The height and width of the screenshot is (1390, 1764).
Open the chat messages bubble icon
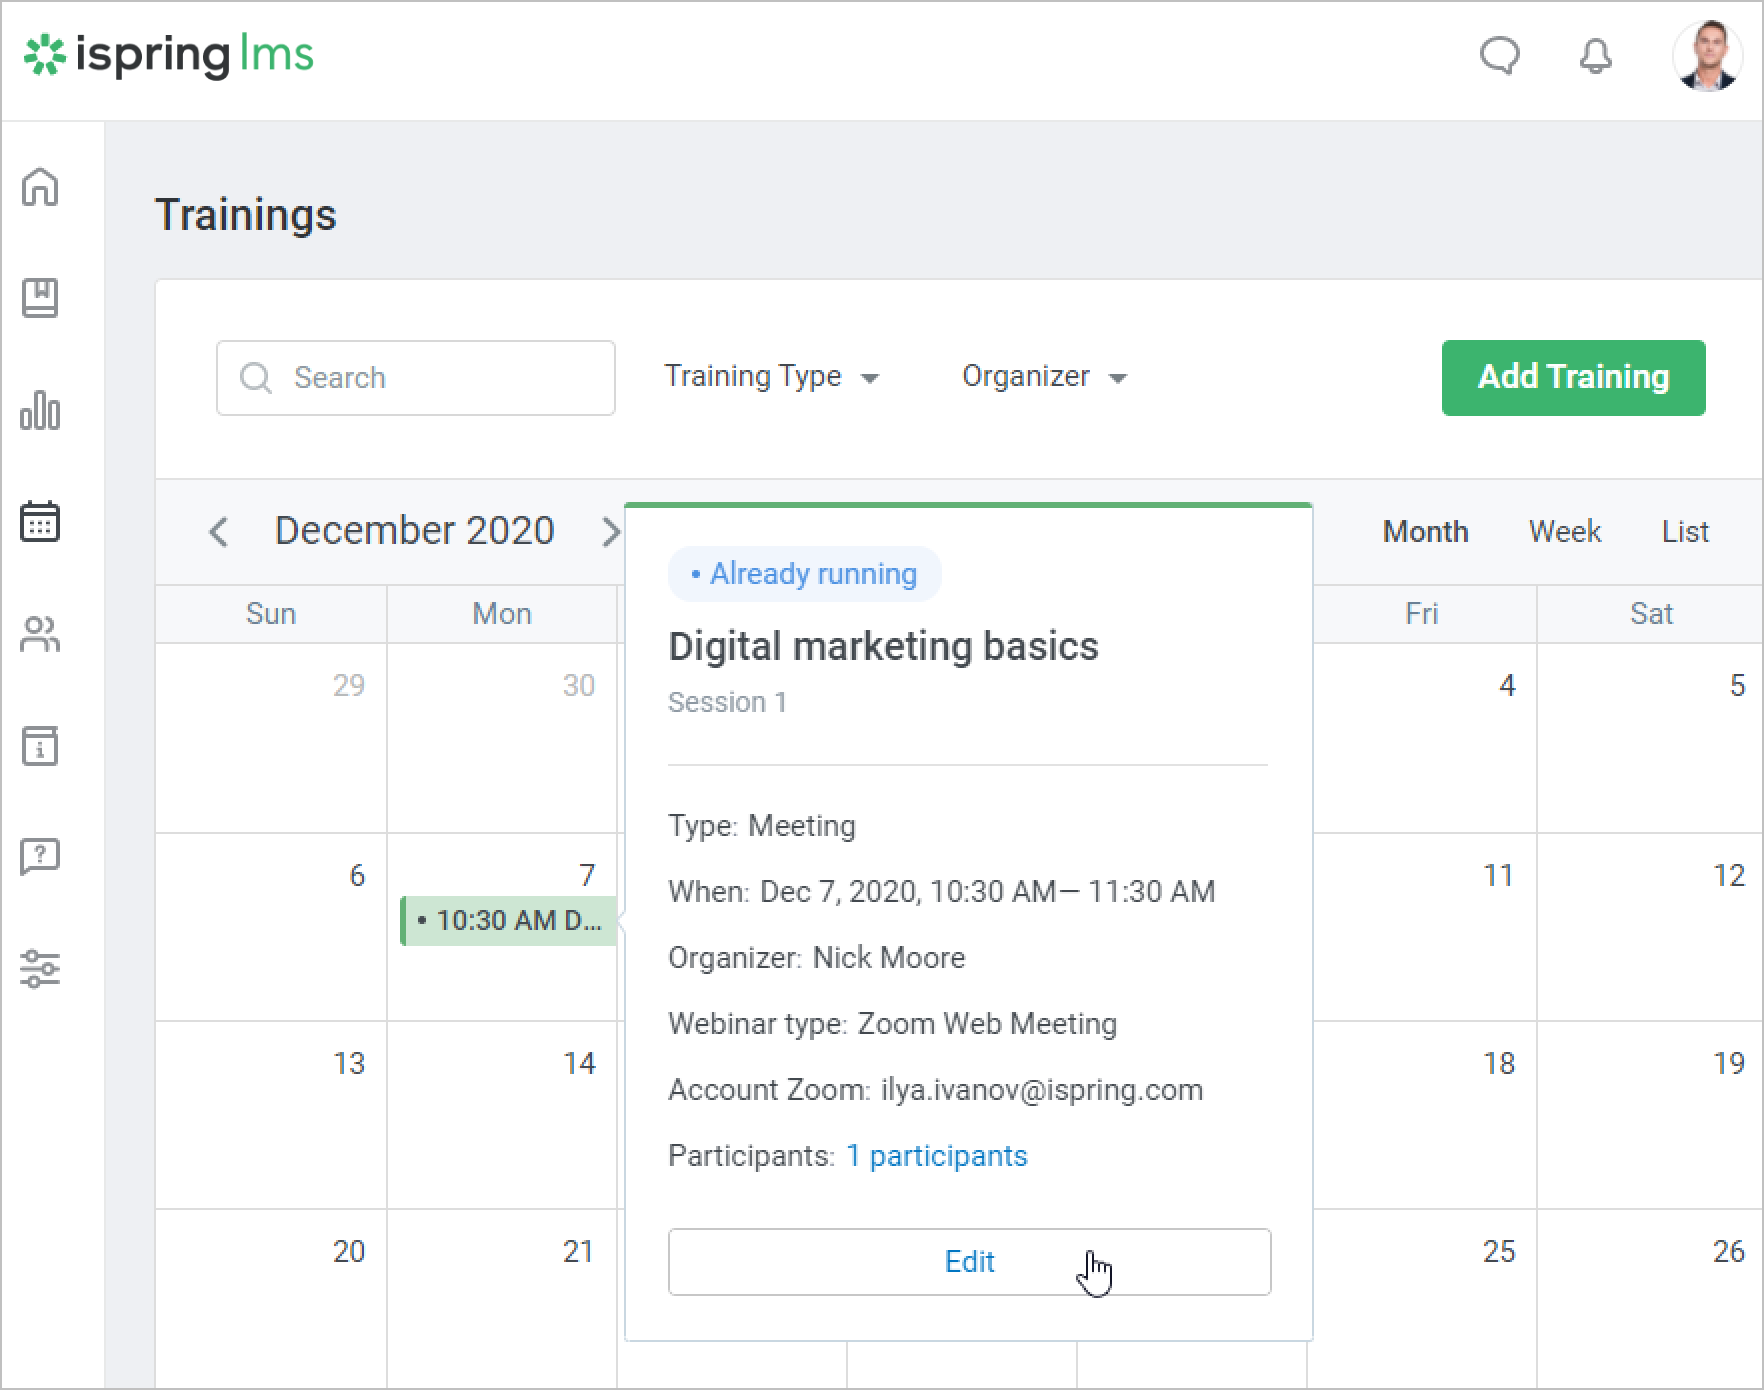tap(1499, 56)
